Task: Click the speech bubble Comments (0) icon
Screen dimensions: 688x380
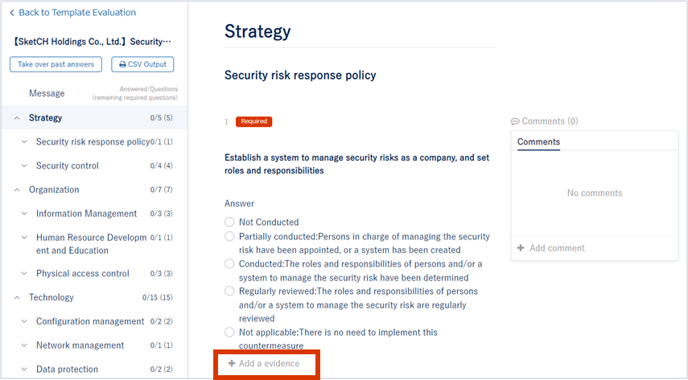Action: tap(515, 122)
